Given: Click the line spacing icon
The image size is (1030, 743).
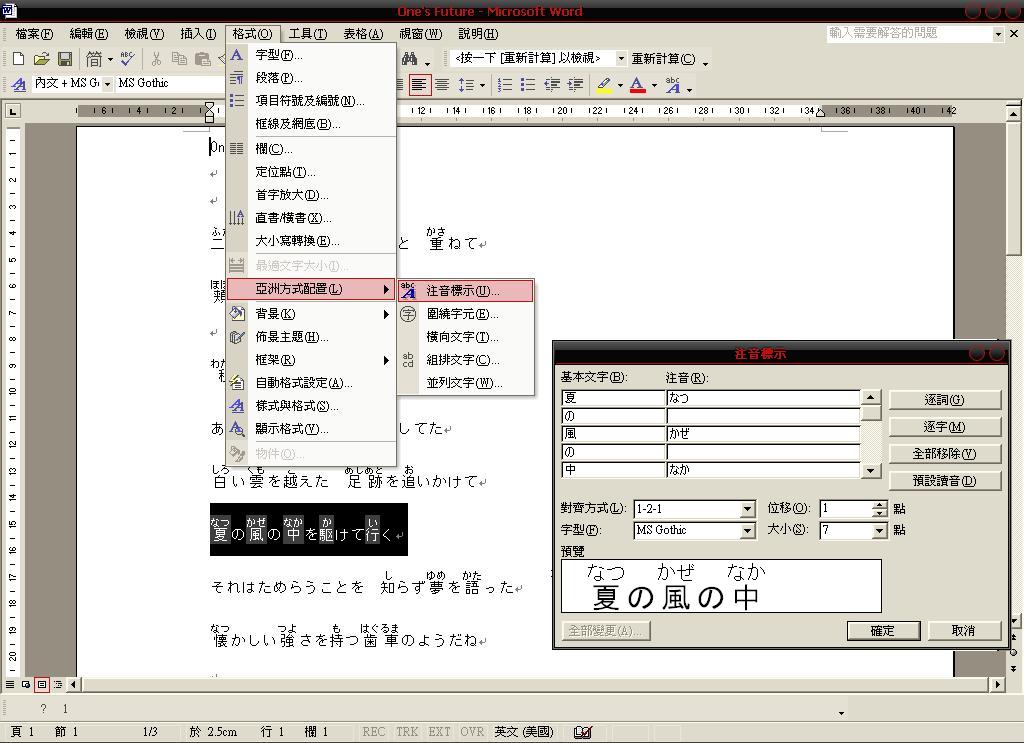Looking at the screenshot, I should [466, 84].
